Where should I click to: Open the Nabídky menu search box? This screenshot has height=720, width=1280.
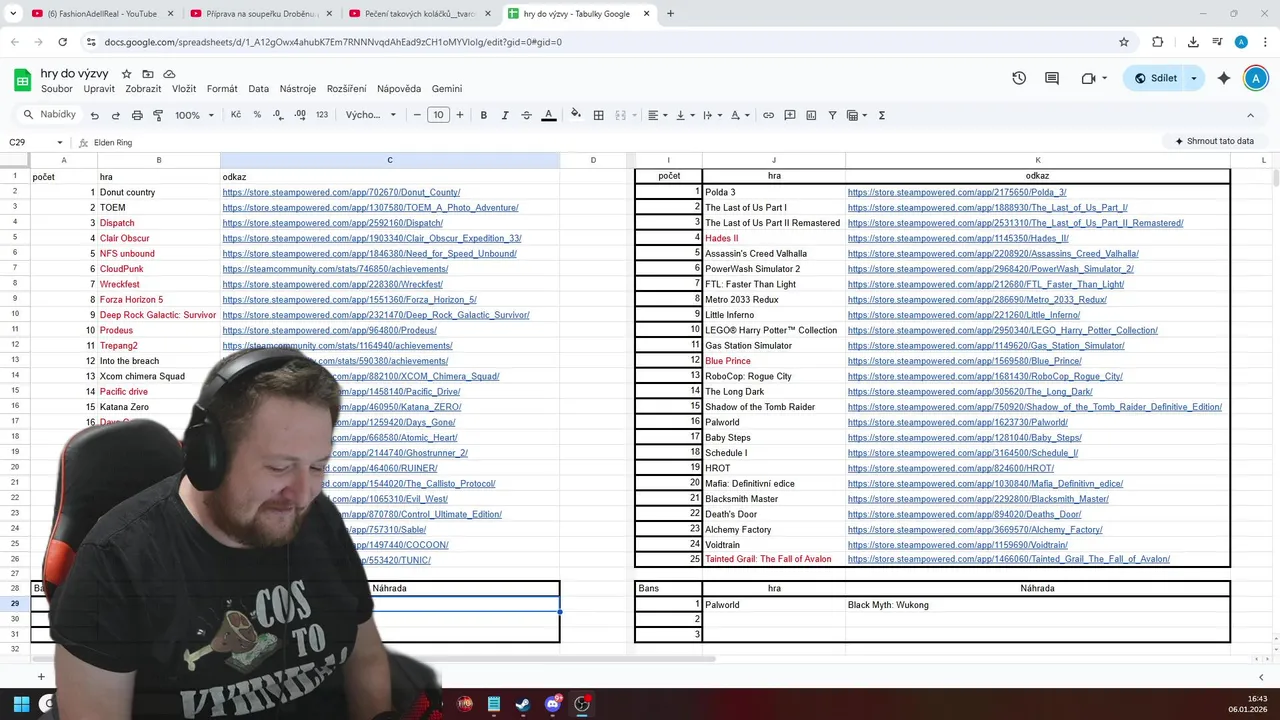click(x=50, y=115)
